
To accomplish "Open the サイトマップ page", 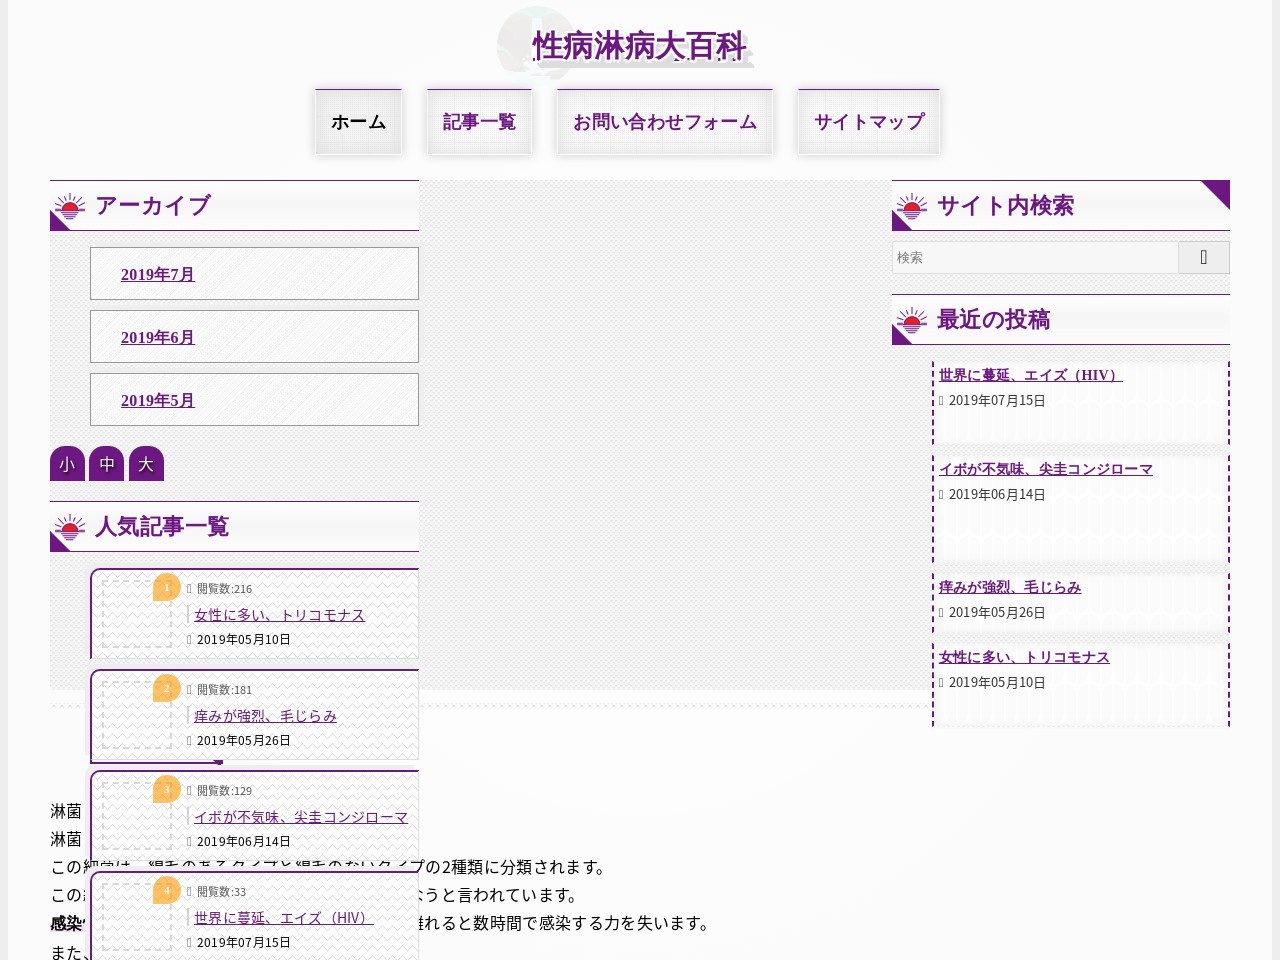I will [868, 122].
